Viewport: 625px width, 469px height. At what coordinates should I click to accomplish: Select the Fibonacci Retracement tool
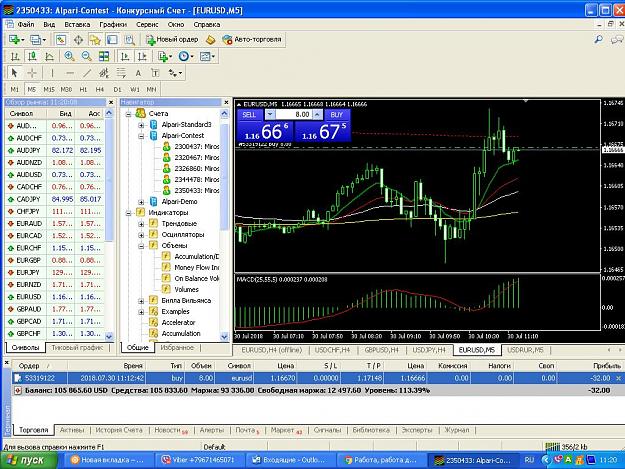(121, 73)
